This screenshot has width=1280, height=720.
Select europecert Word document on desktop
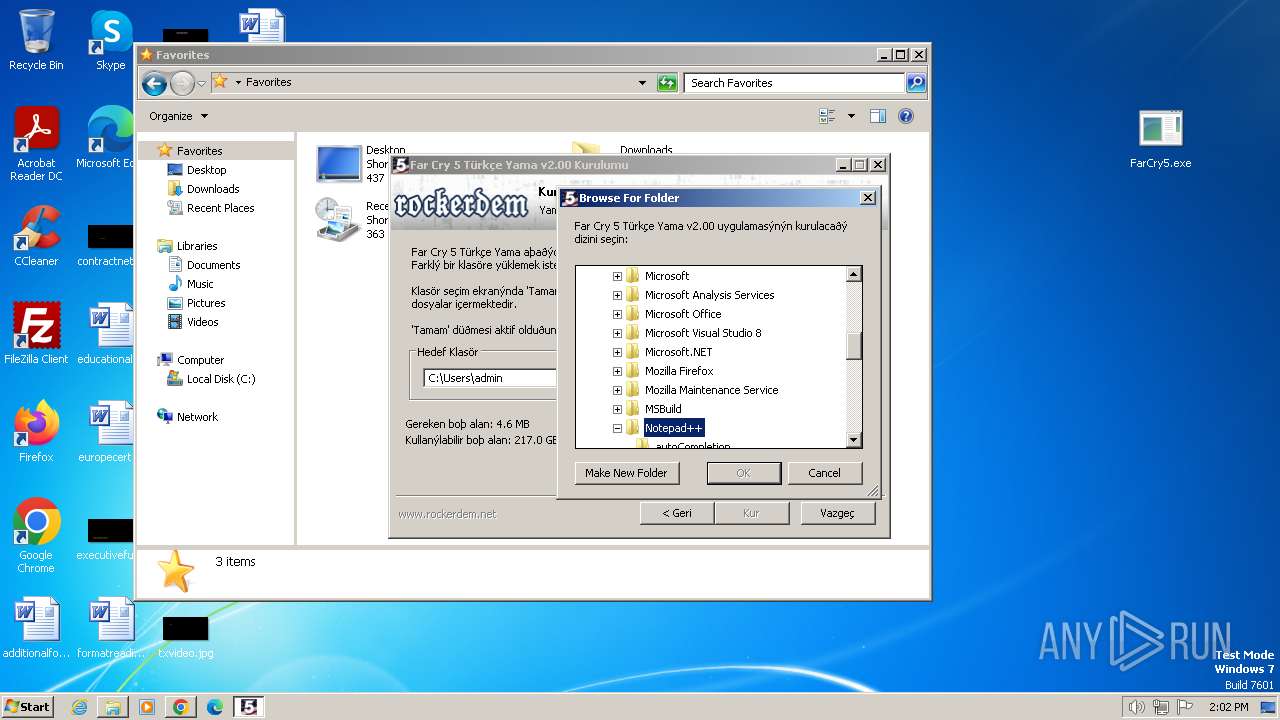pyautogui.click(x=108, y=432)
